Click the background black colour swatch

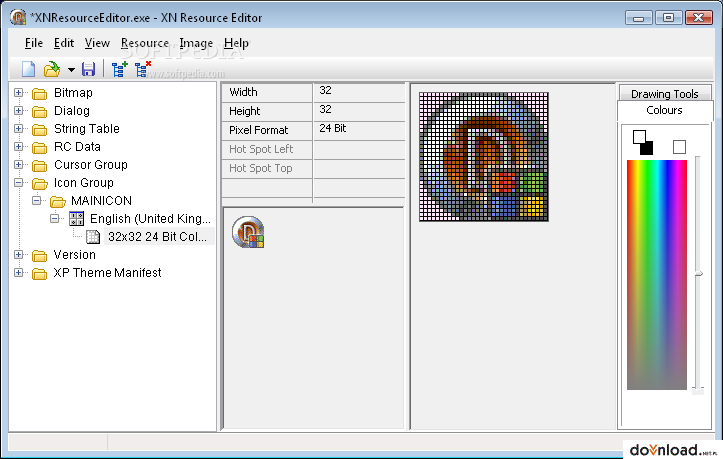pyautogui.click(x=647, y=149)
